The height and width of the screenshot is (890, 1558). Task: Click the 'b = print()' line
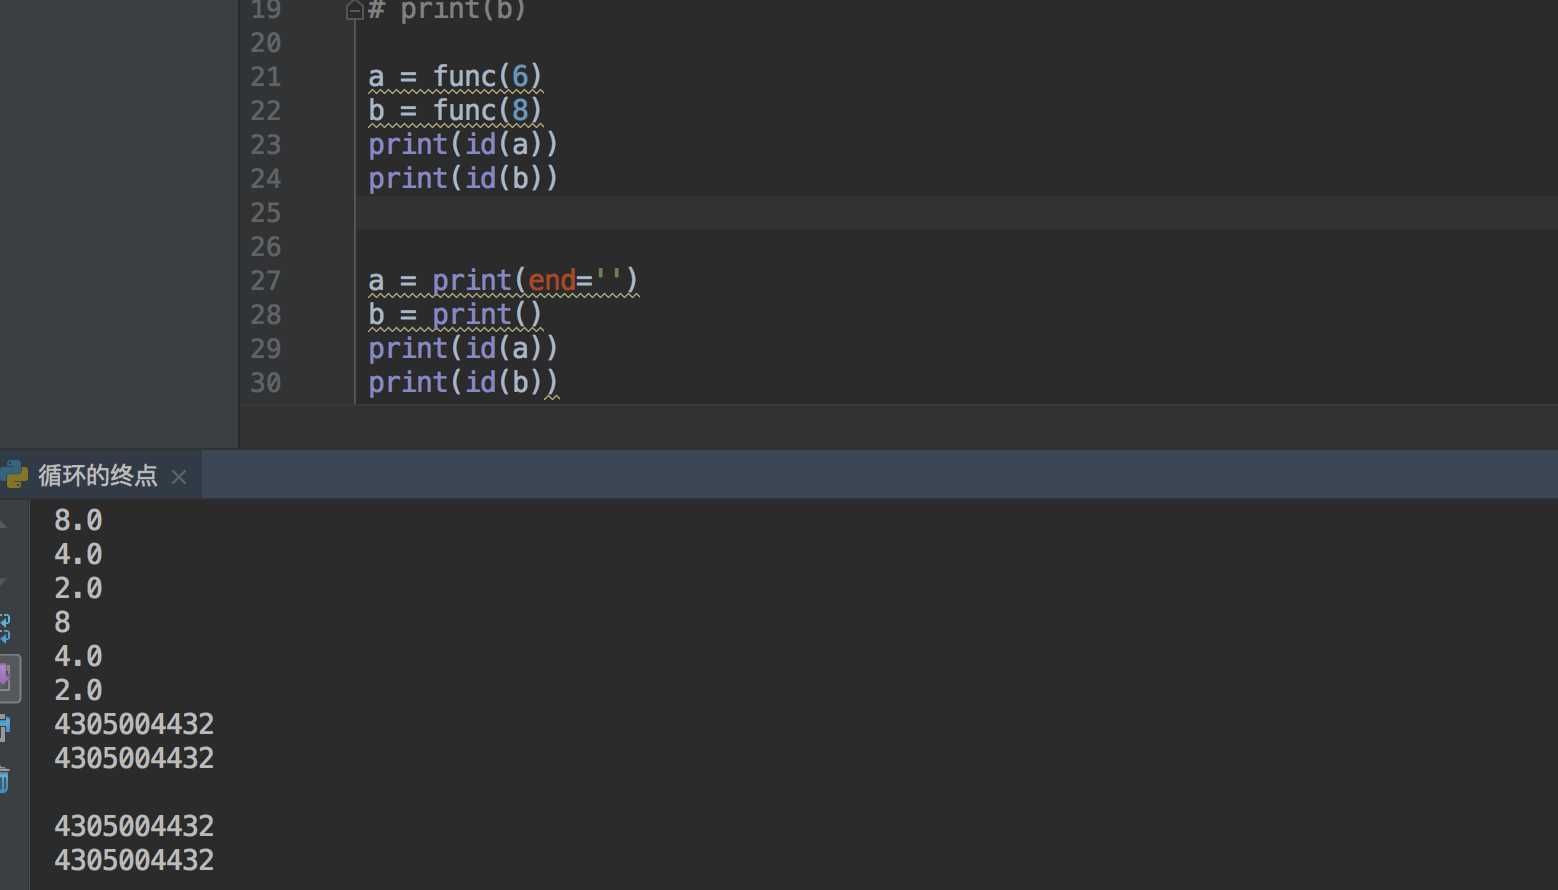tap(455, 315)
